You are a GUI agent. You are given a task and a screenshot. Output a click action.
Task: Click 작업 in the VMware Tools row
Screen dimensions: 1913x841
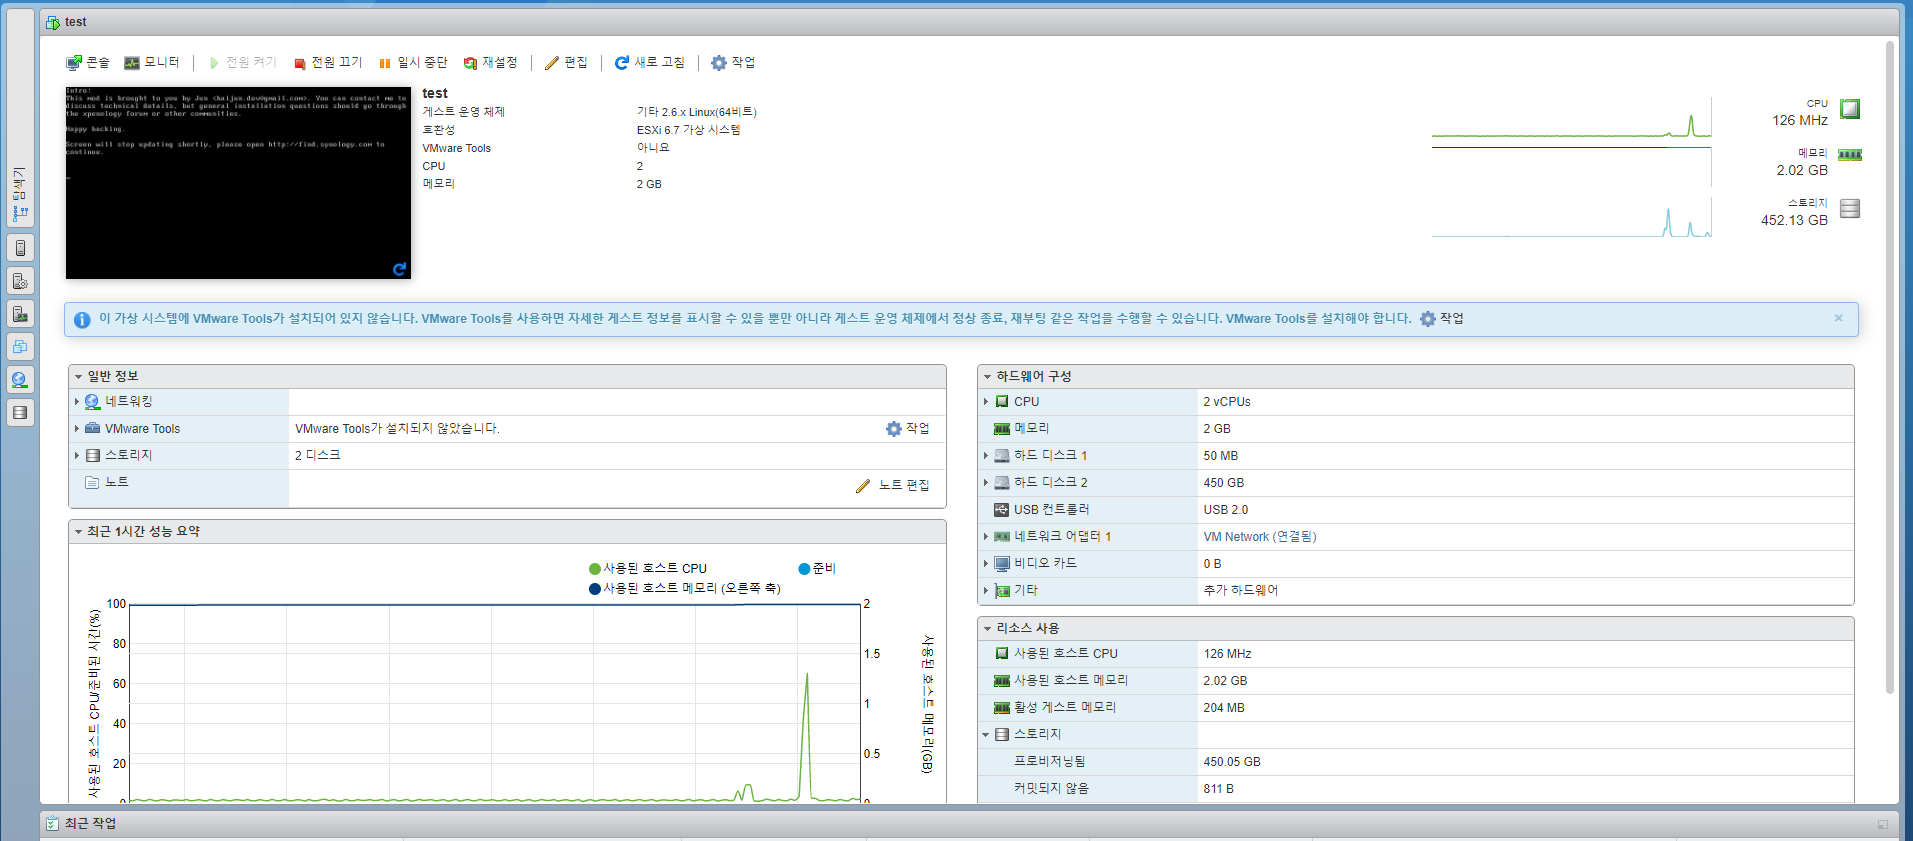click(908, 429)
